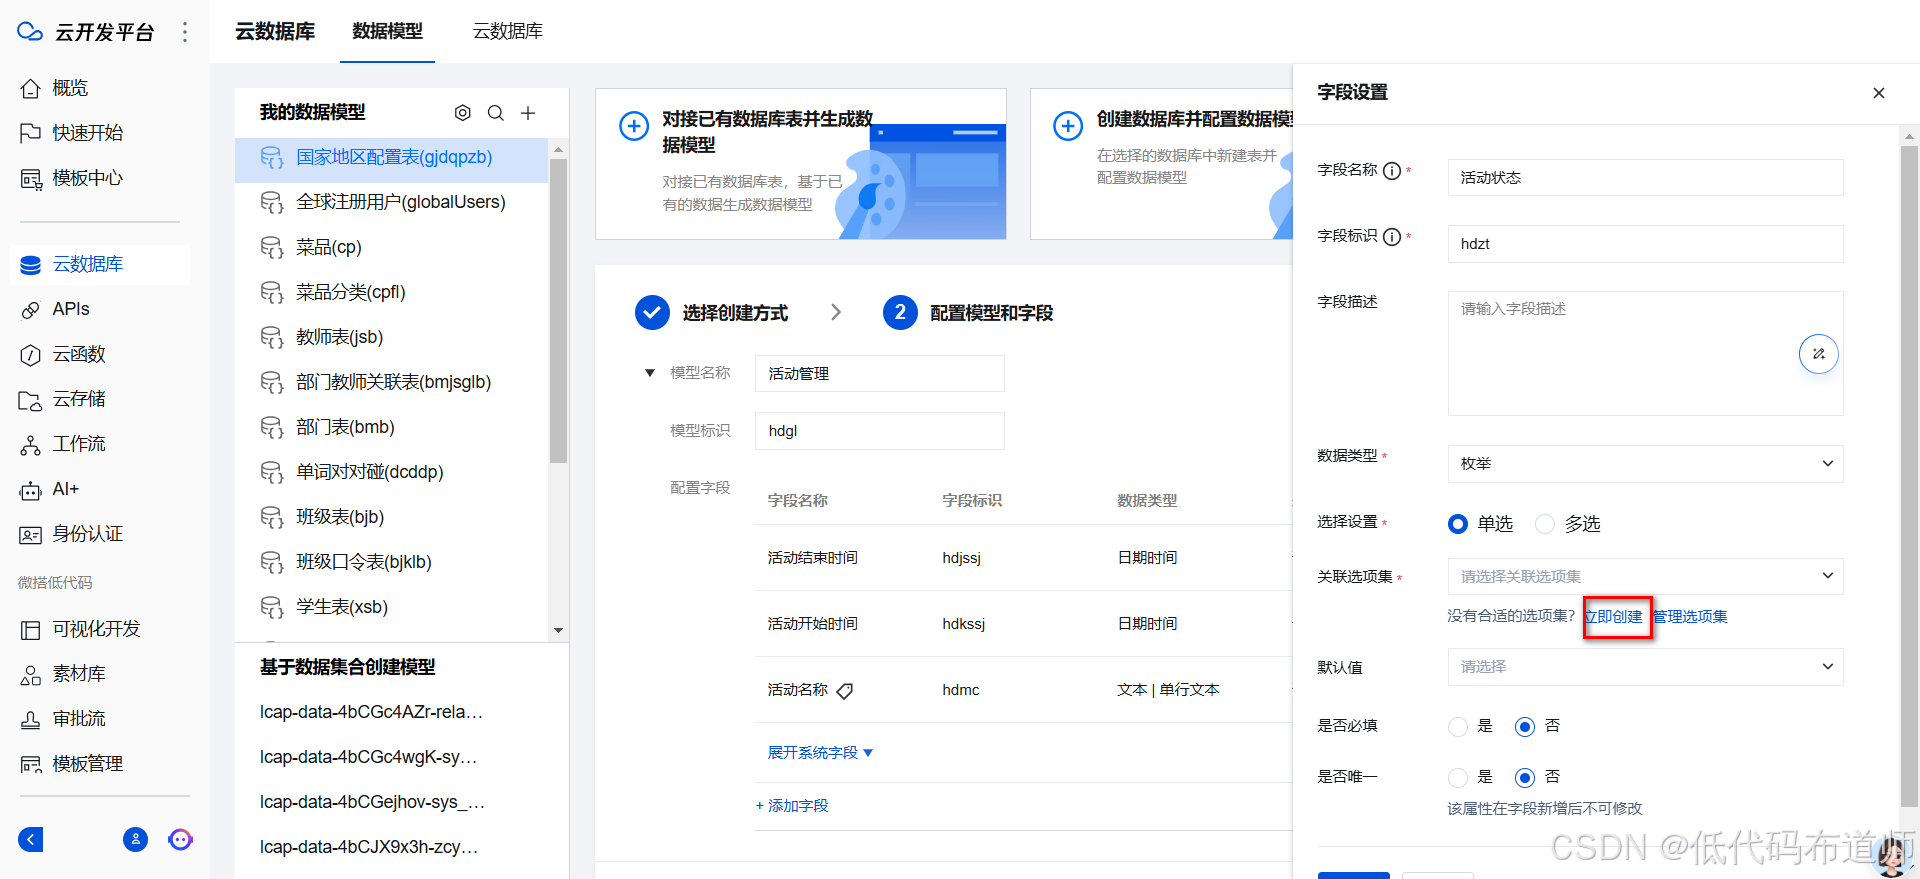Click the 字段名称 input field
Viewport: 1920px width, 879px height.
coord(1645,178)
